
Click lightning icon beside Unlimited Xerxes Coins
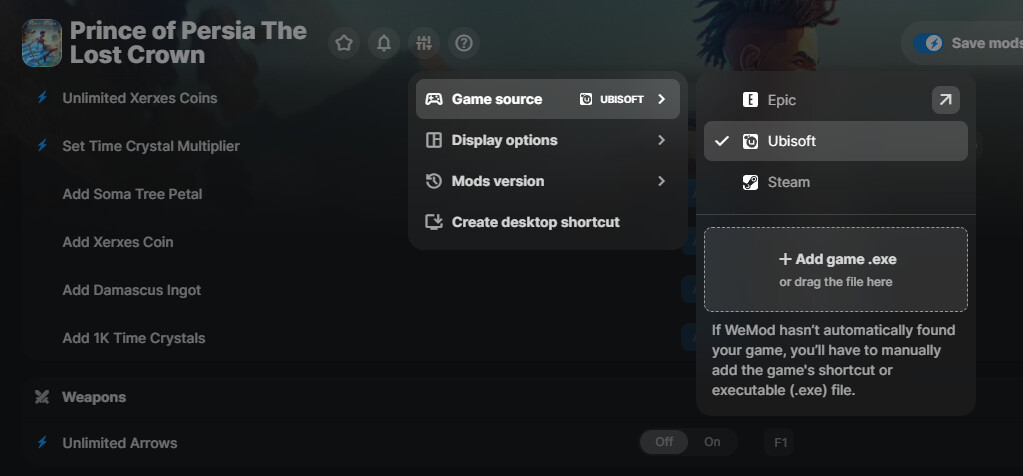[42, 98]
